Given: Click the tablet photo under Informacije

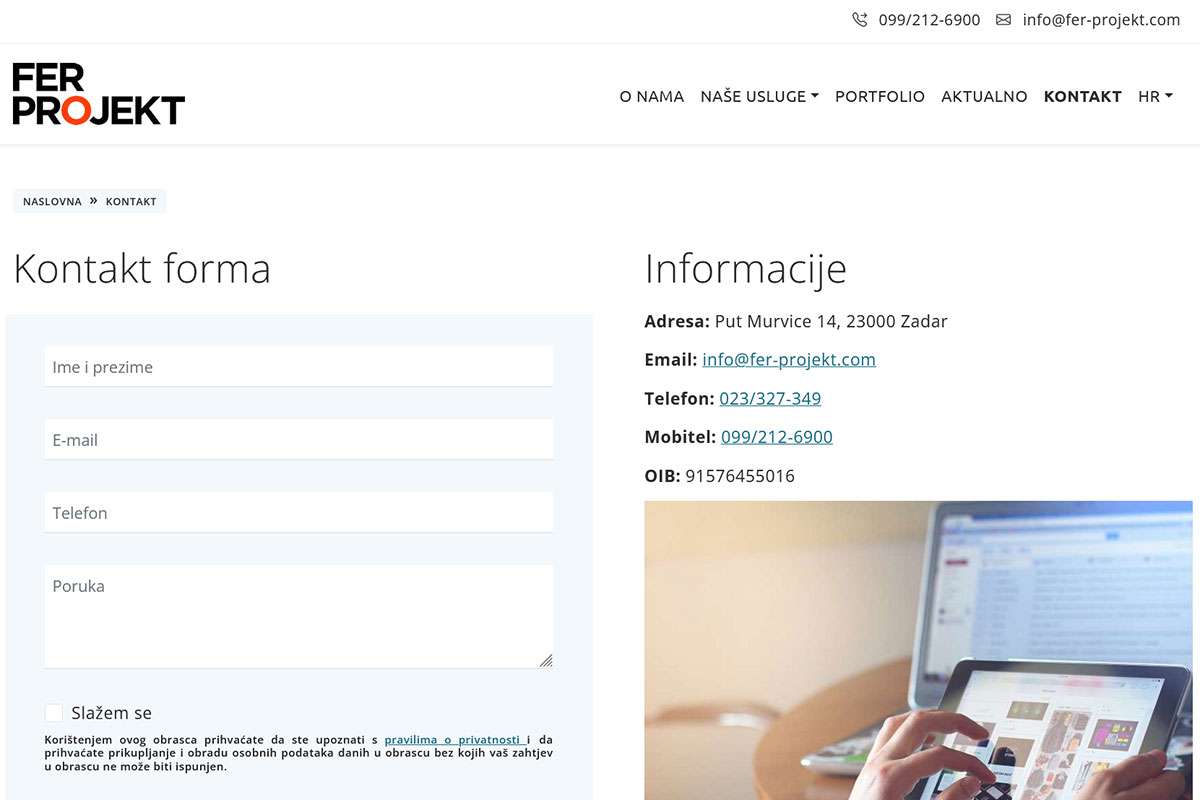Looking at the screenshot, I should click(x=917, y=650).
